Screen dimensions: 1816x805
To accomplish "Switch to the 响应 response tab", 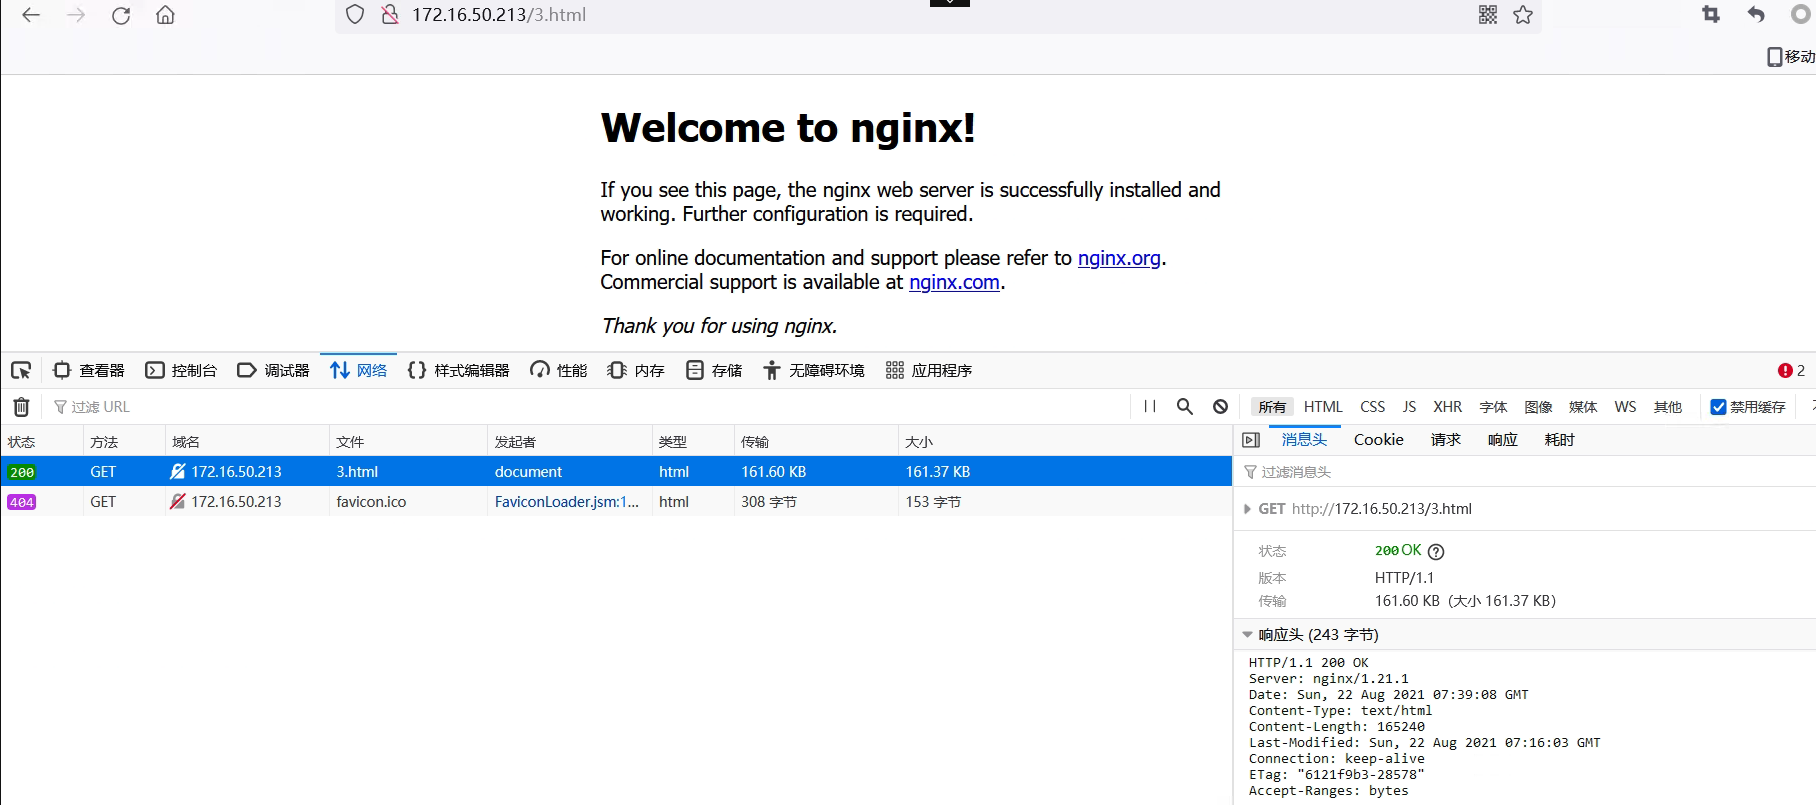I will click(1502, 440).
